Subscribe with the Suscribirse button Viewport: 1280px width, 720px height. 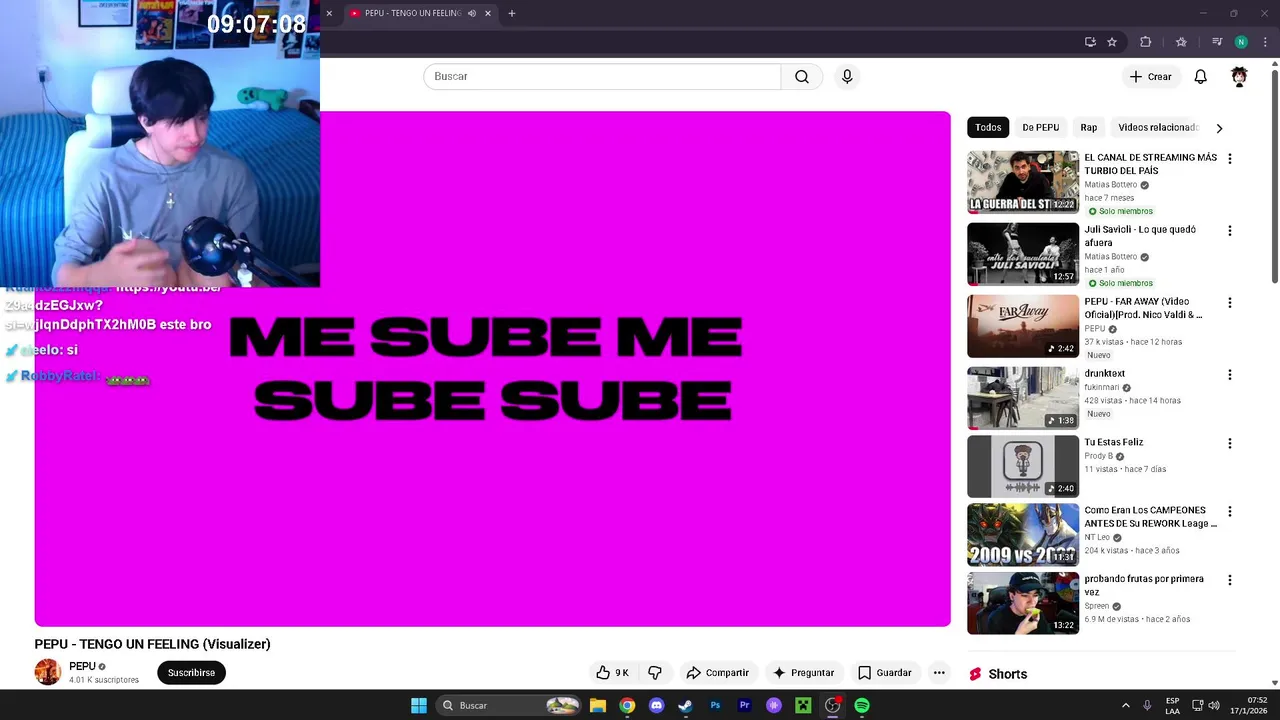191,673
